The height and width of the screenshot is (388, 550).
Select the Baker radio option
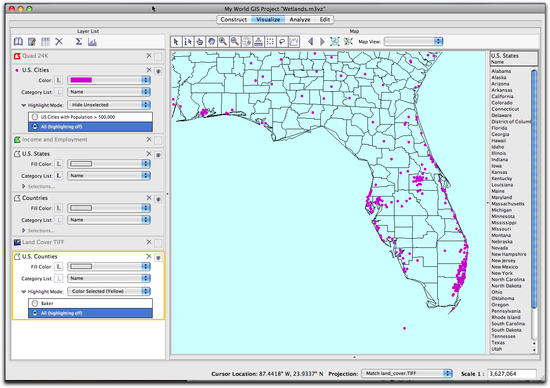[35, 303]
